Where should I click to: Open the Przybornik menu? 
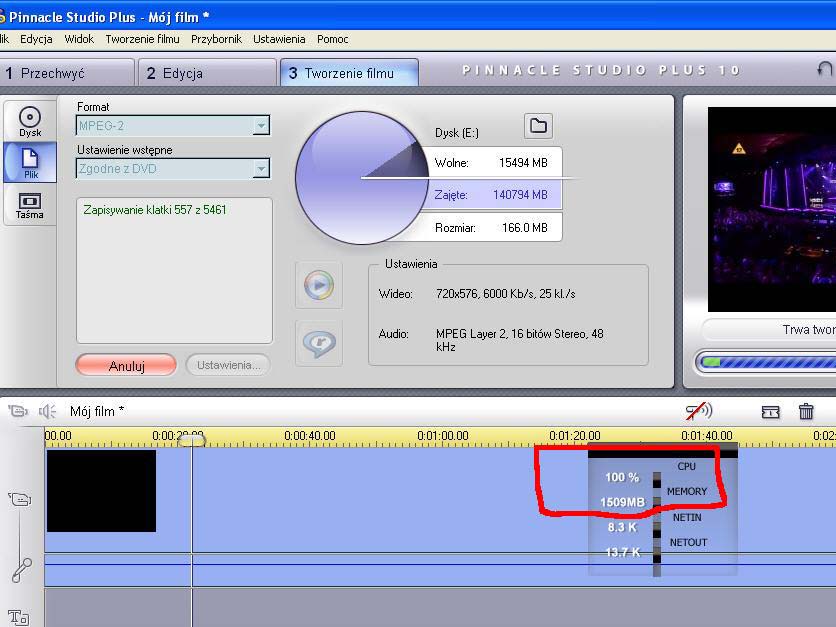coord(216,39)
